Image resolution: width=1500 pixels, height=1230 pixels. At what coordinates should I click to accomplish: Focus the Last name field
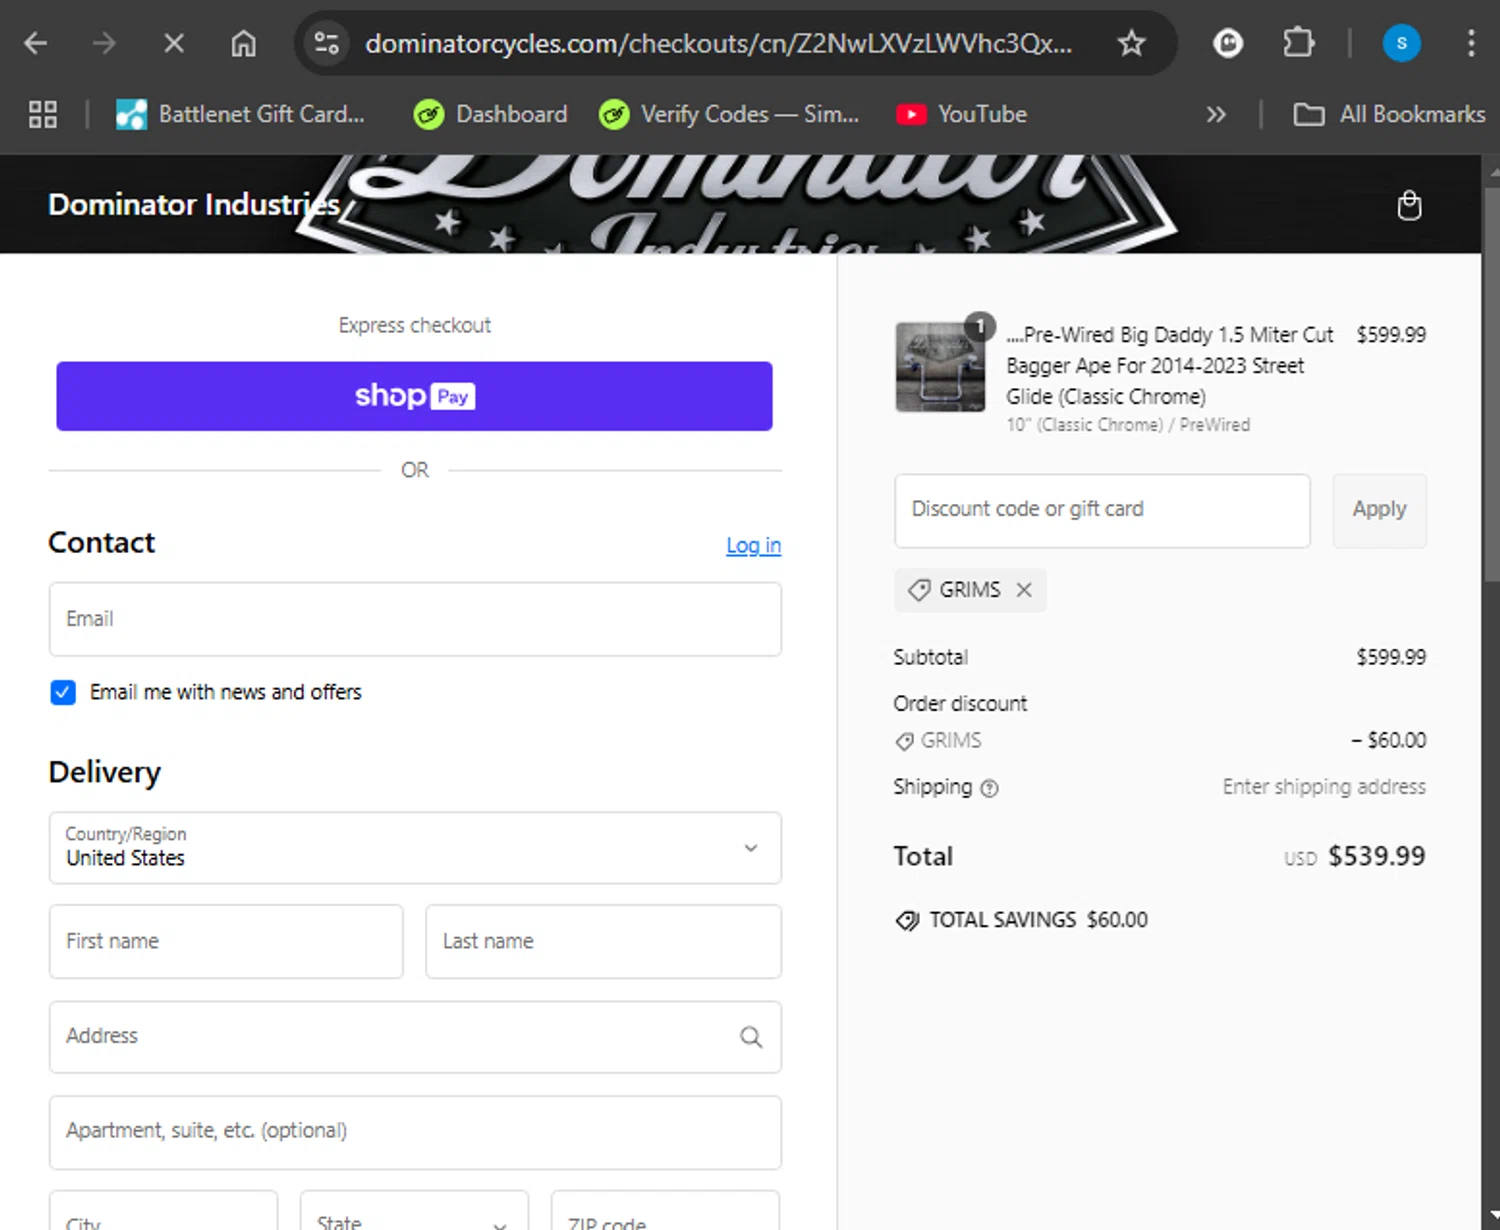coord(603,941)
